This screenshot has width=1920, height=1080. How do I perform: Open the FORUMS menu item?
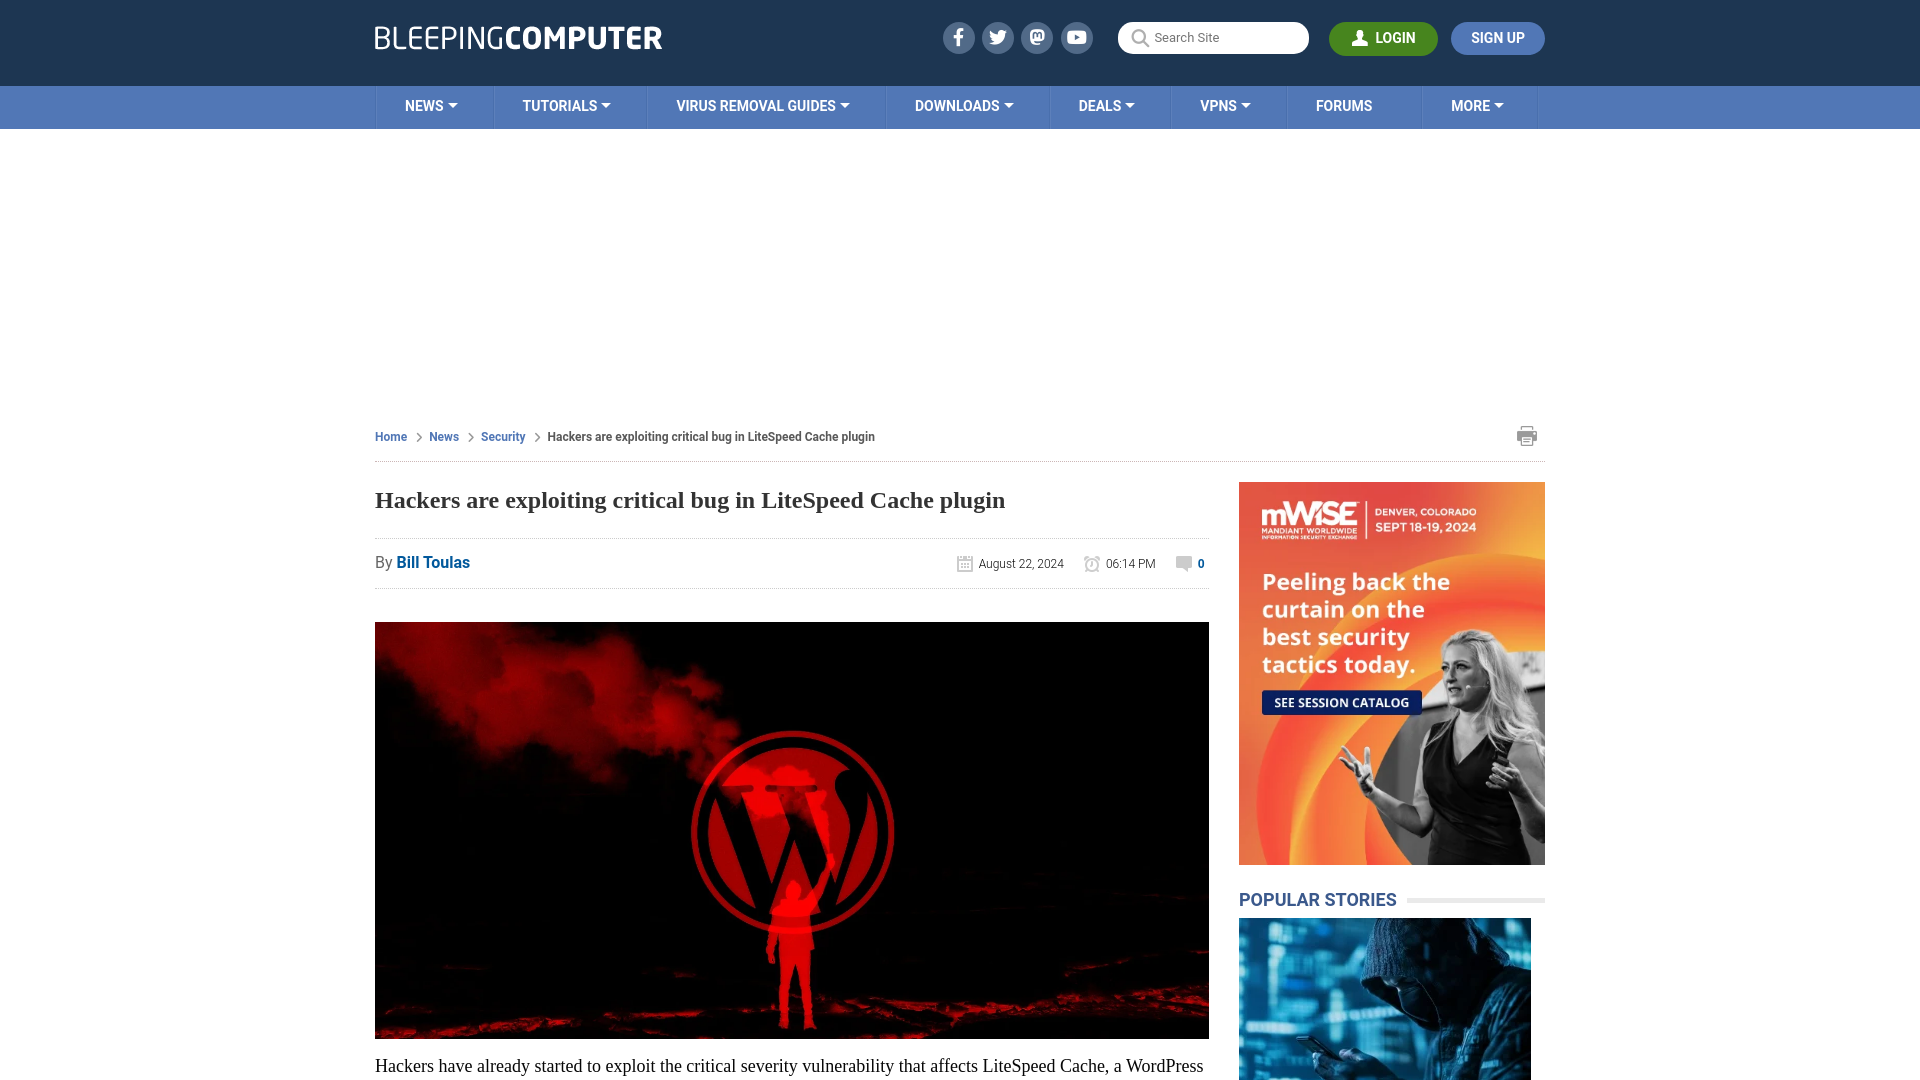click(1344, 105)
